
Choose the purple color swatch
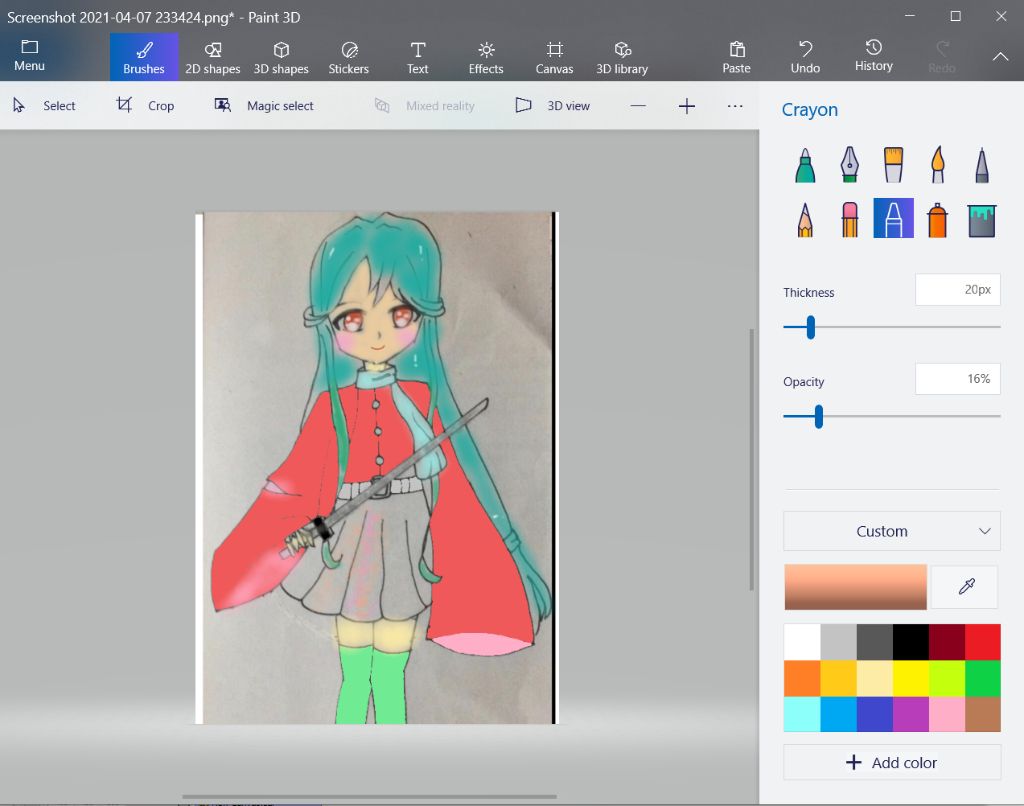point(910,714)
